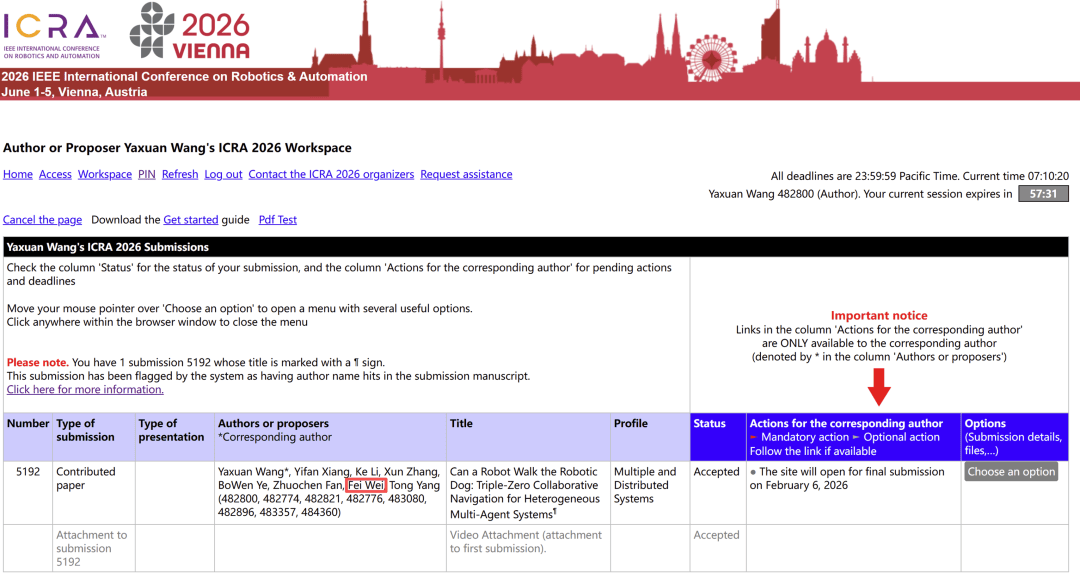
Task: Log out of the session
Action: point(223,174)
